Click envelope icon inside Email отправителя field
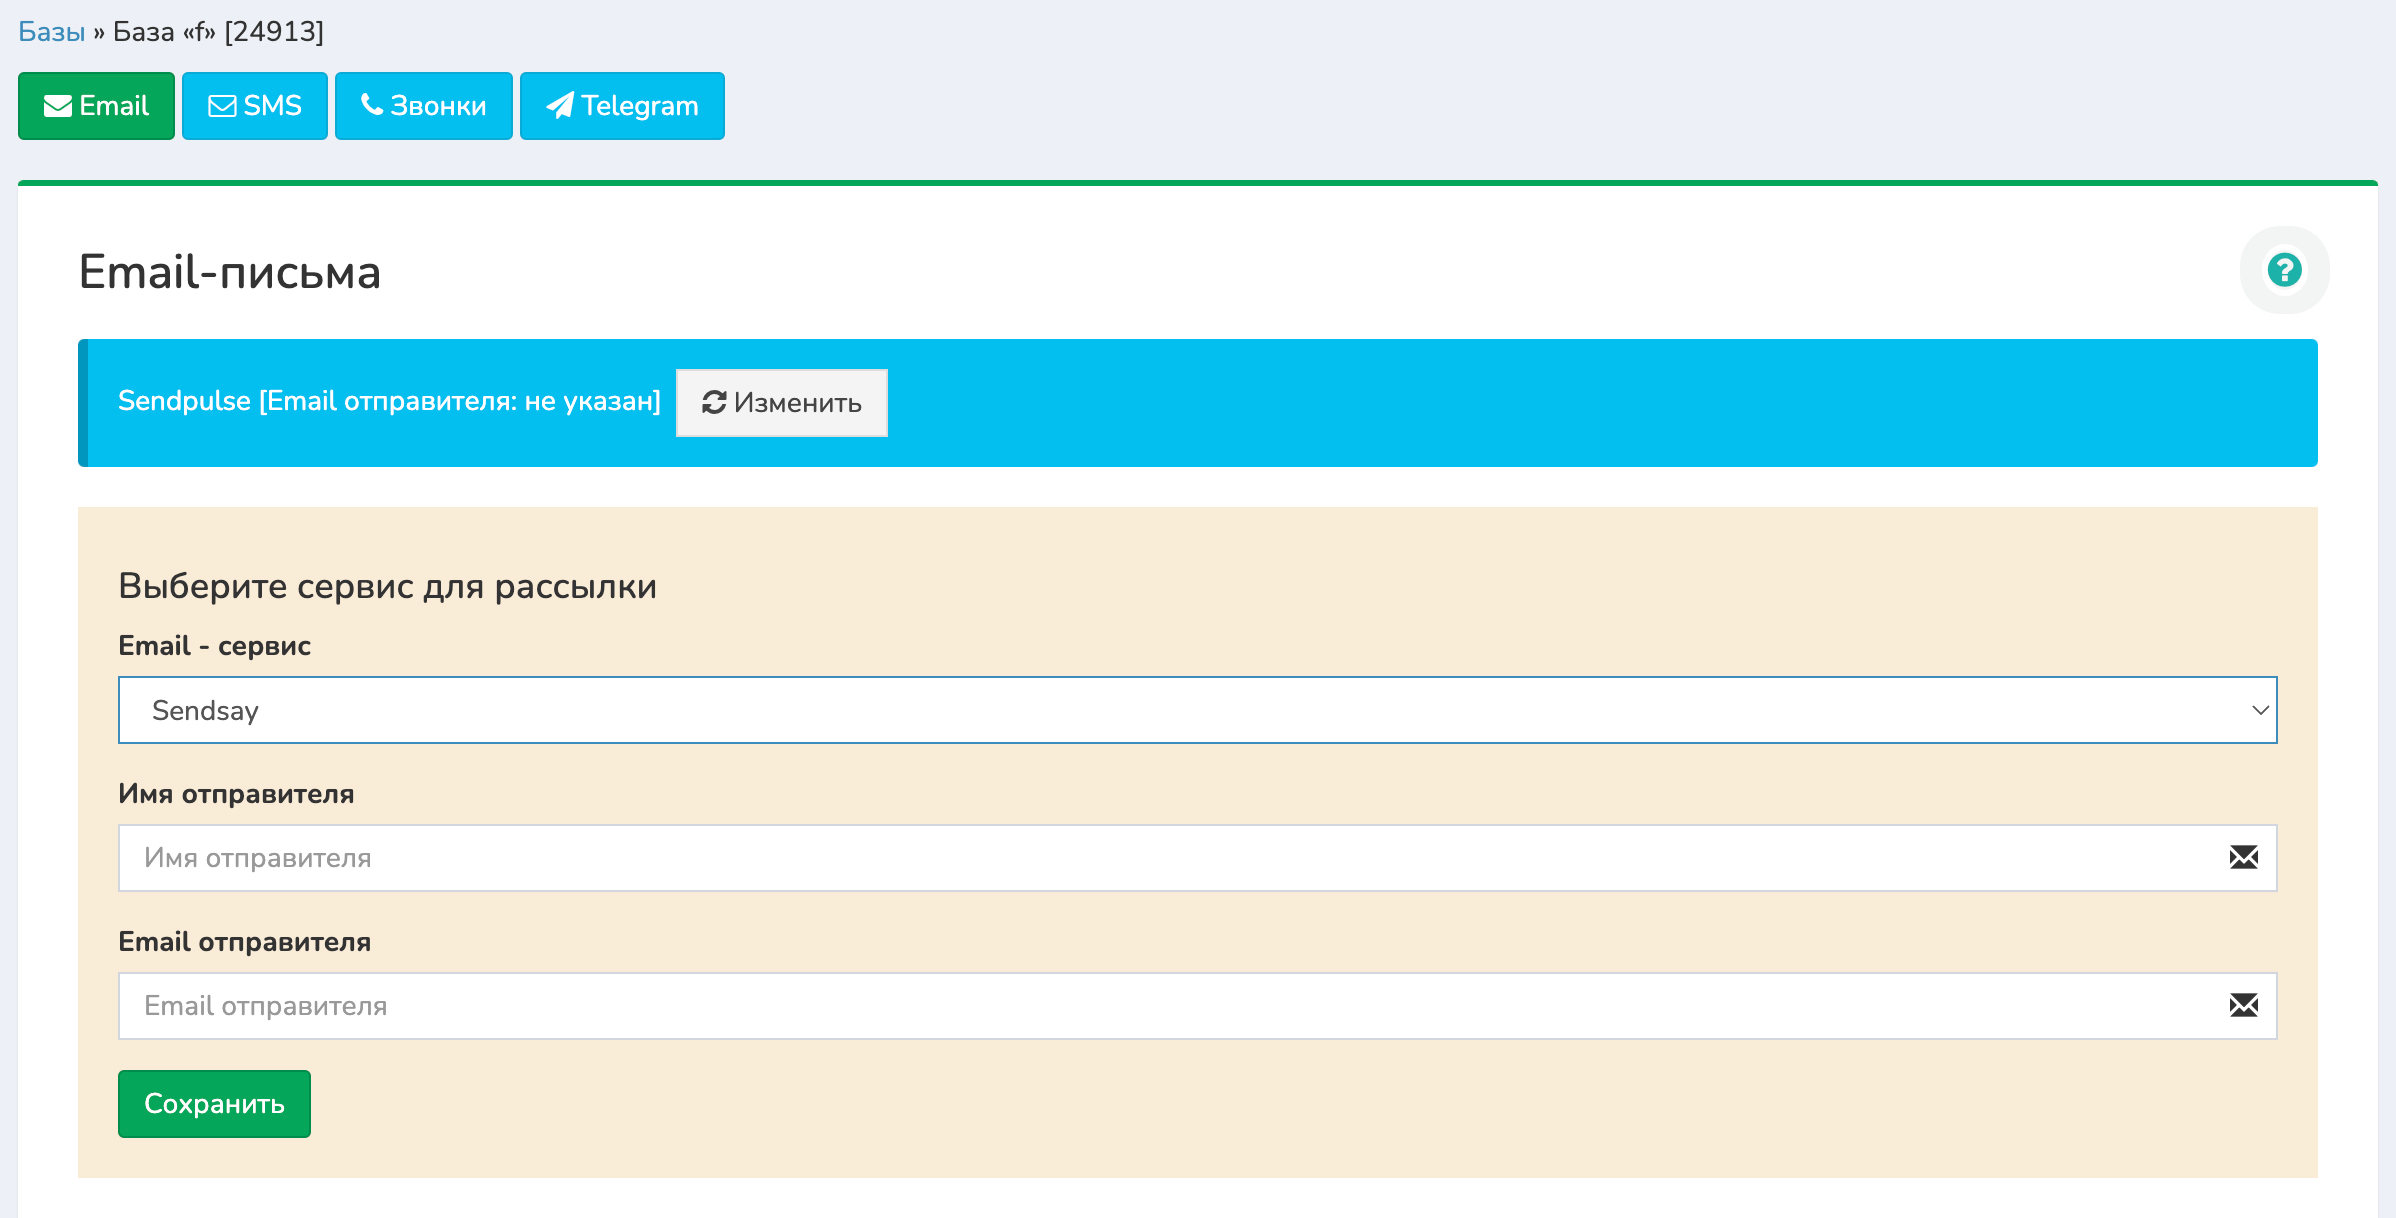 coord(2243,1005)
